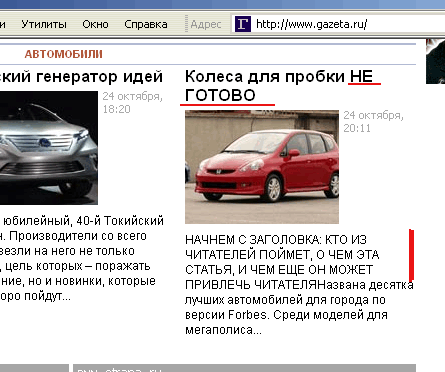This screenshot has width=445, height=372.
Task: Click the '24 октября, 18:20' date text
Action: [x=133, y=103]
